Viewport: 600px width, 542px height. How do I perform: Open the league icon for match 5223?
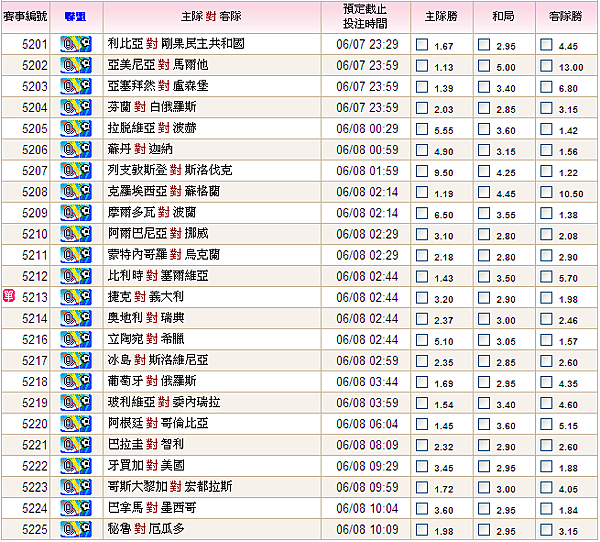(76, 487)
